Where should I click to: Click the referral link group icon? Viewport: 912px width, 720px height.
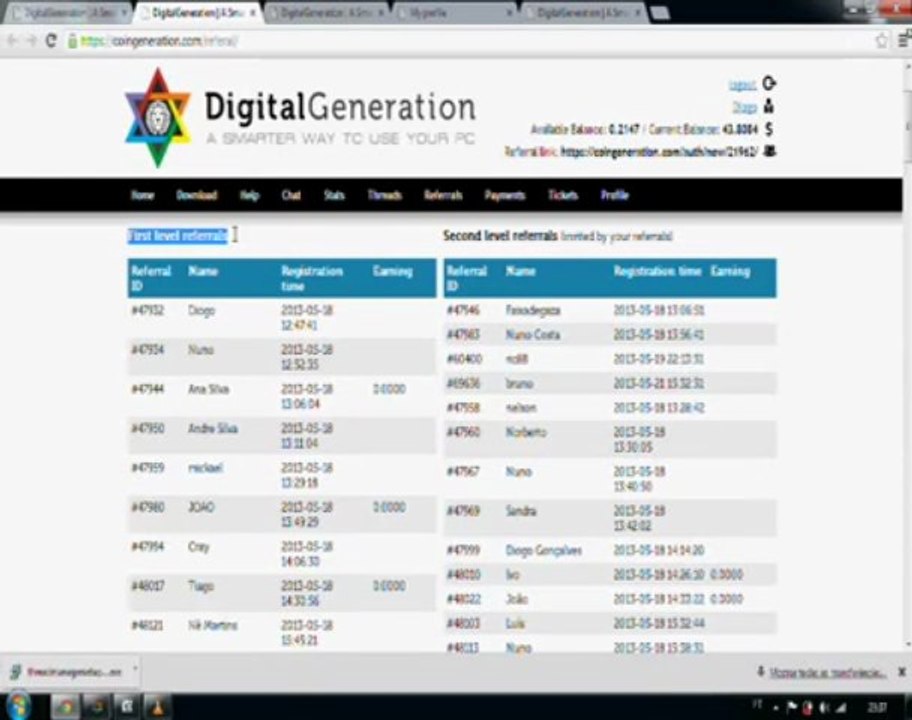coord(770,151)
